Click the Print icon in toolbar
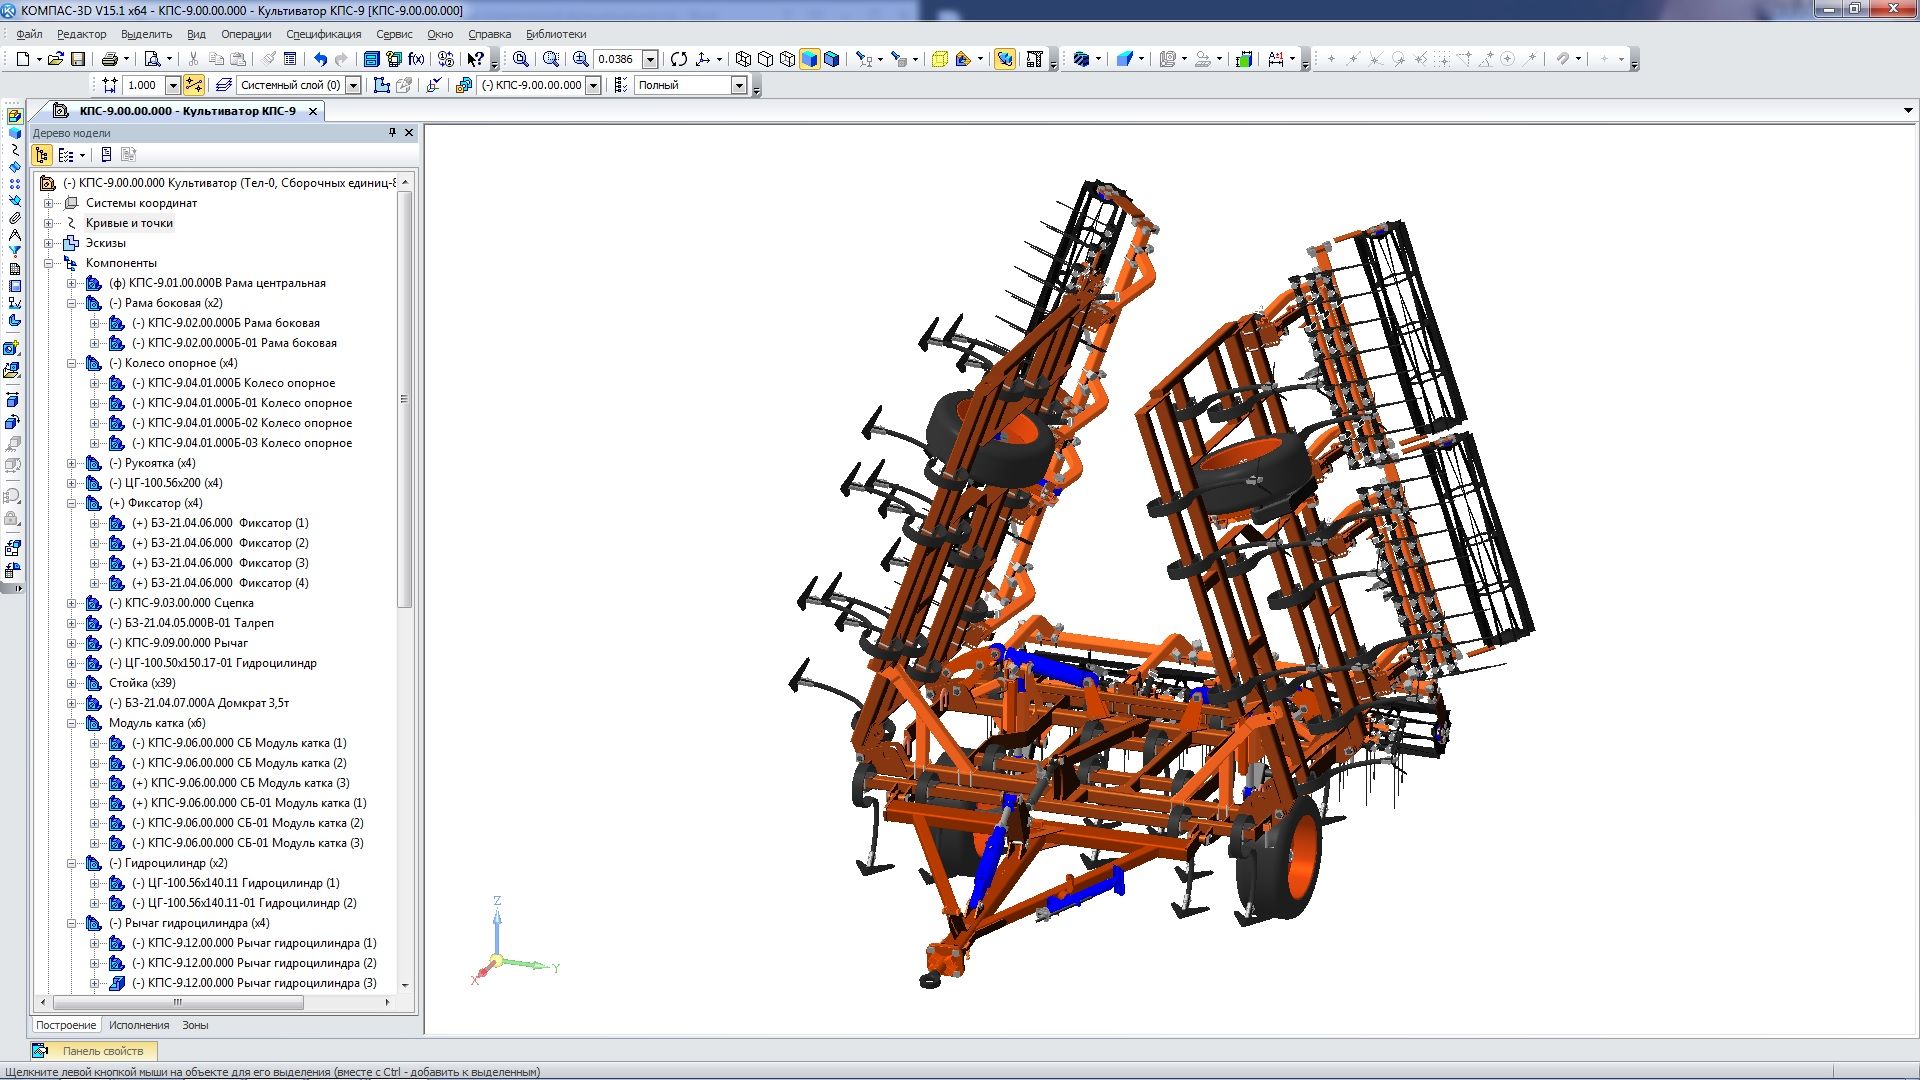Image resolution: width=1920 pixels, height=1080 pixels. tap(110, 59)
